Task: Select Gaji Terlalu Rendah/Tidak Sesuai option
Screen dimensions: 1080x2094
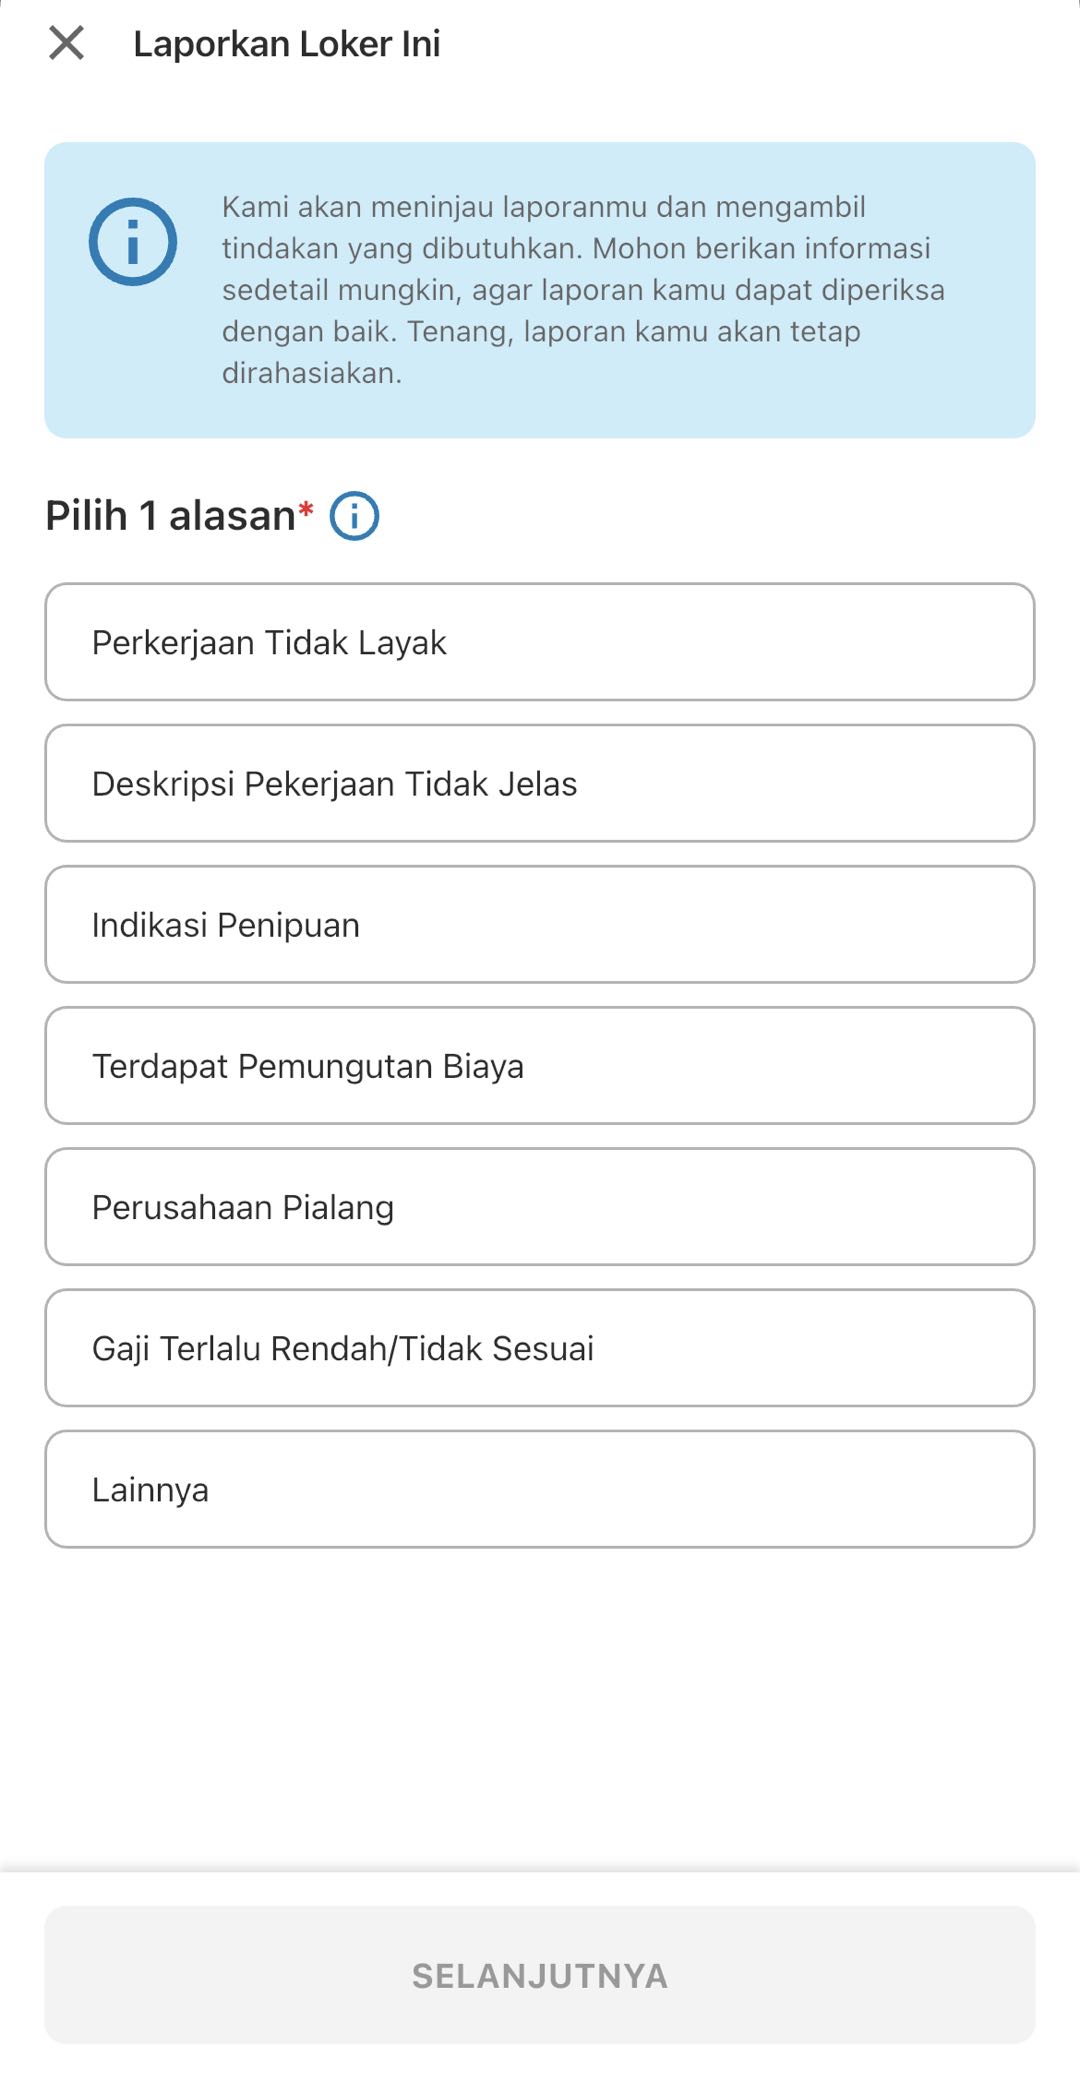Action: [x=539, y=1347]
